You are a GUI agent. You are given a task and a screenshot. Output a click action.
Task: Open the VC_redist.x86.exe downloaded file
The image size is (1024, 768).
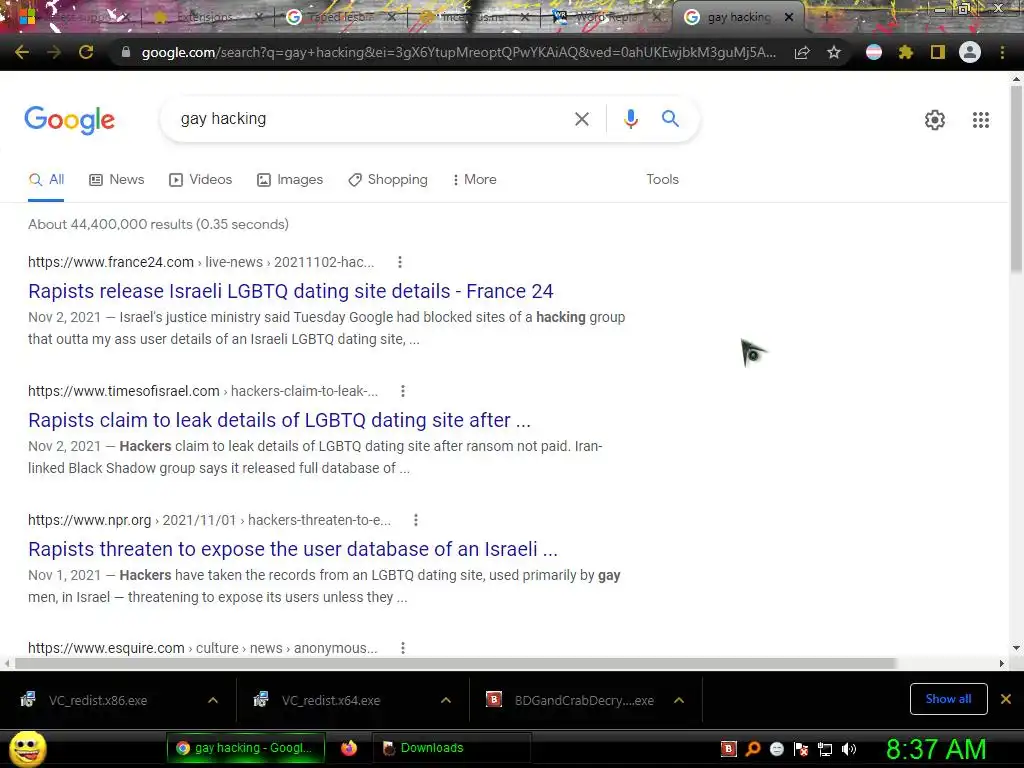click(97, 700)
